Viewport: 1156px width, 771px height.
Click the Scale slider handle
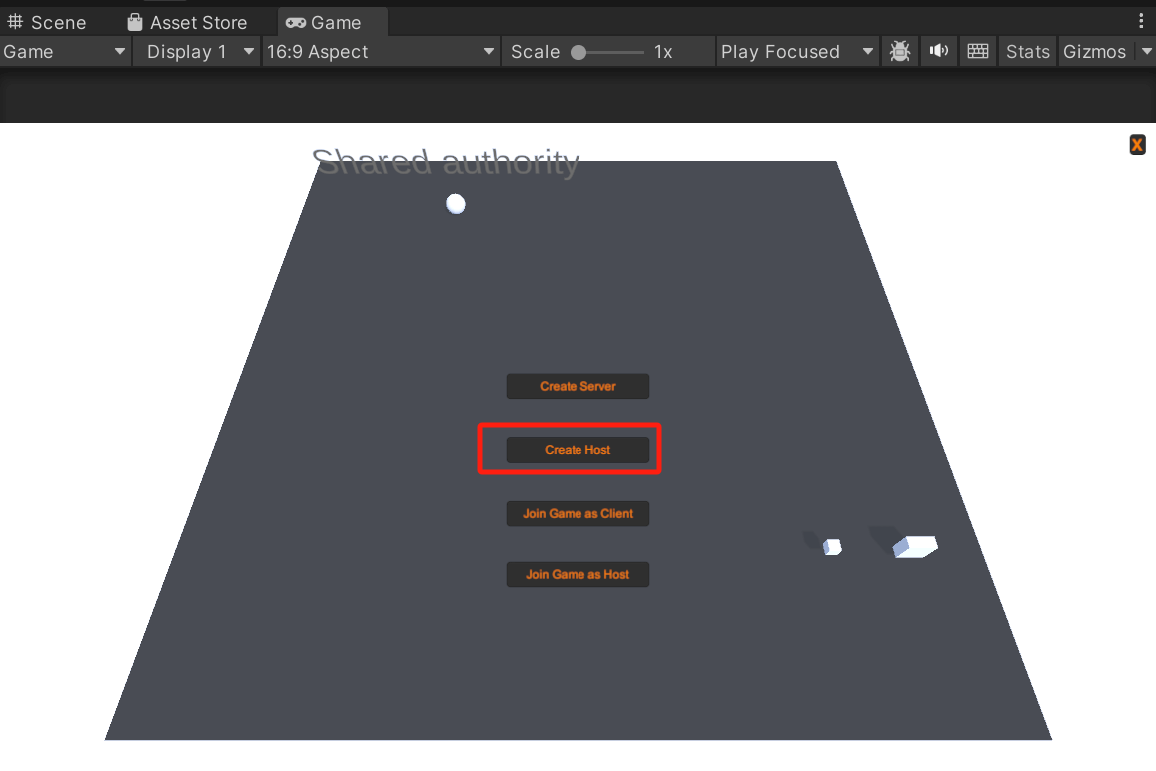pyautogui.click(x=578, y=52)
